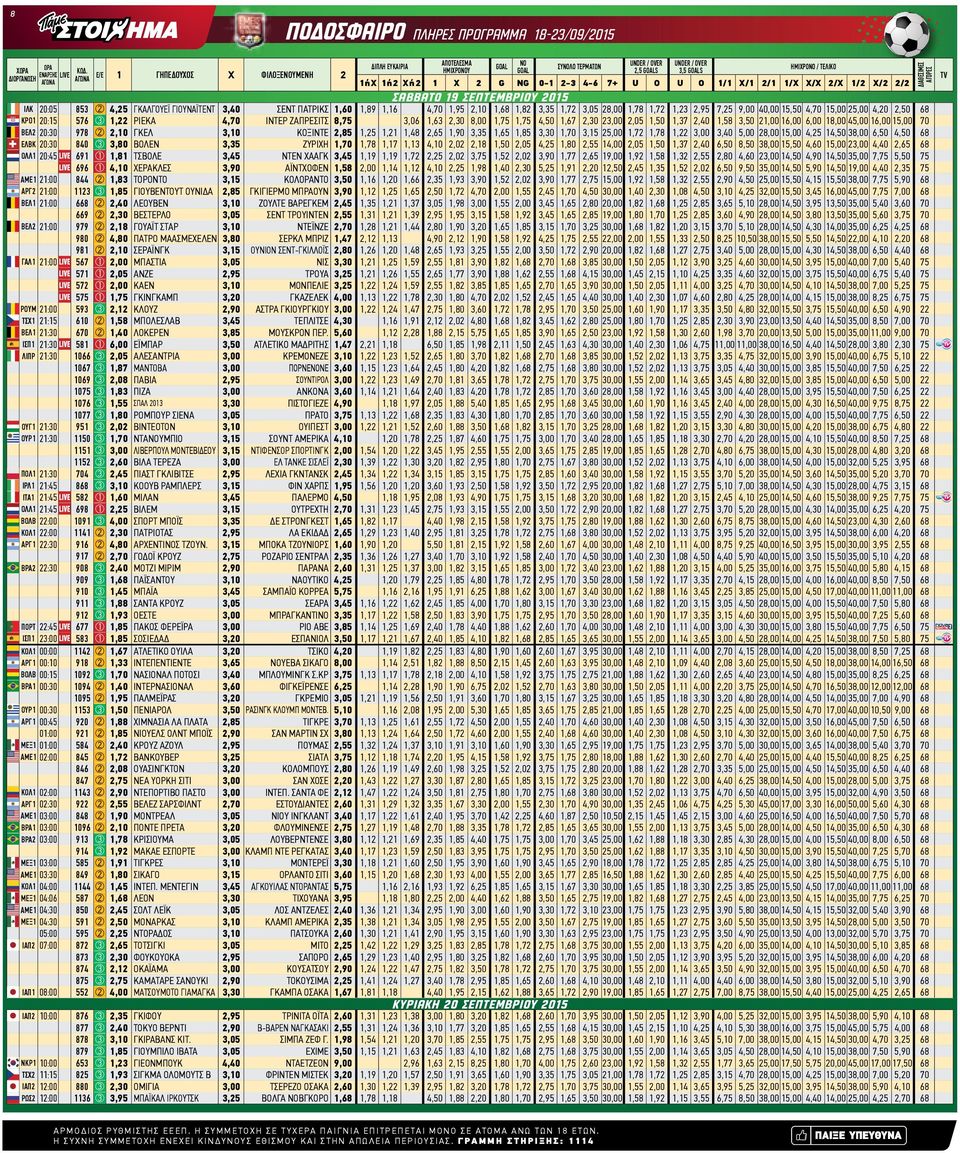Click the away team ΙΝΤΕΡ ΖΑΠΡΕΣΙΤΣ

[297, 121]
